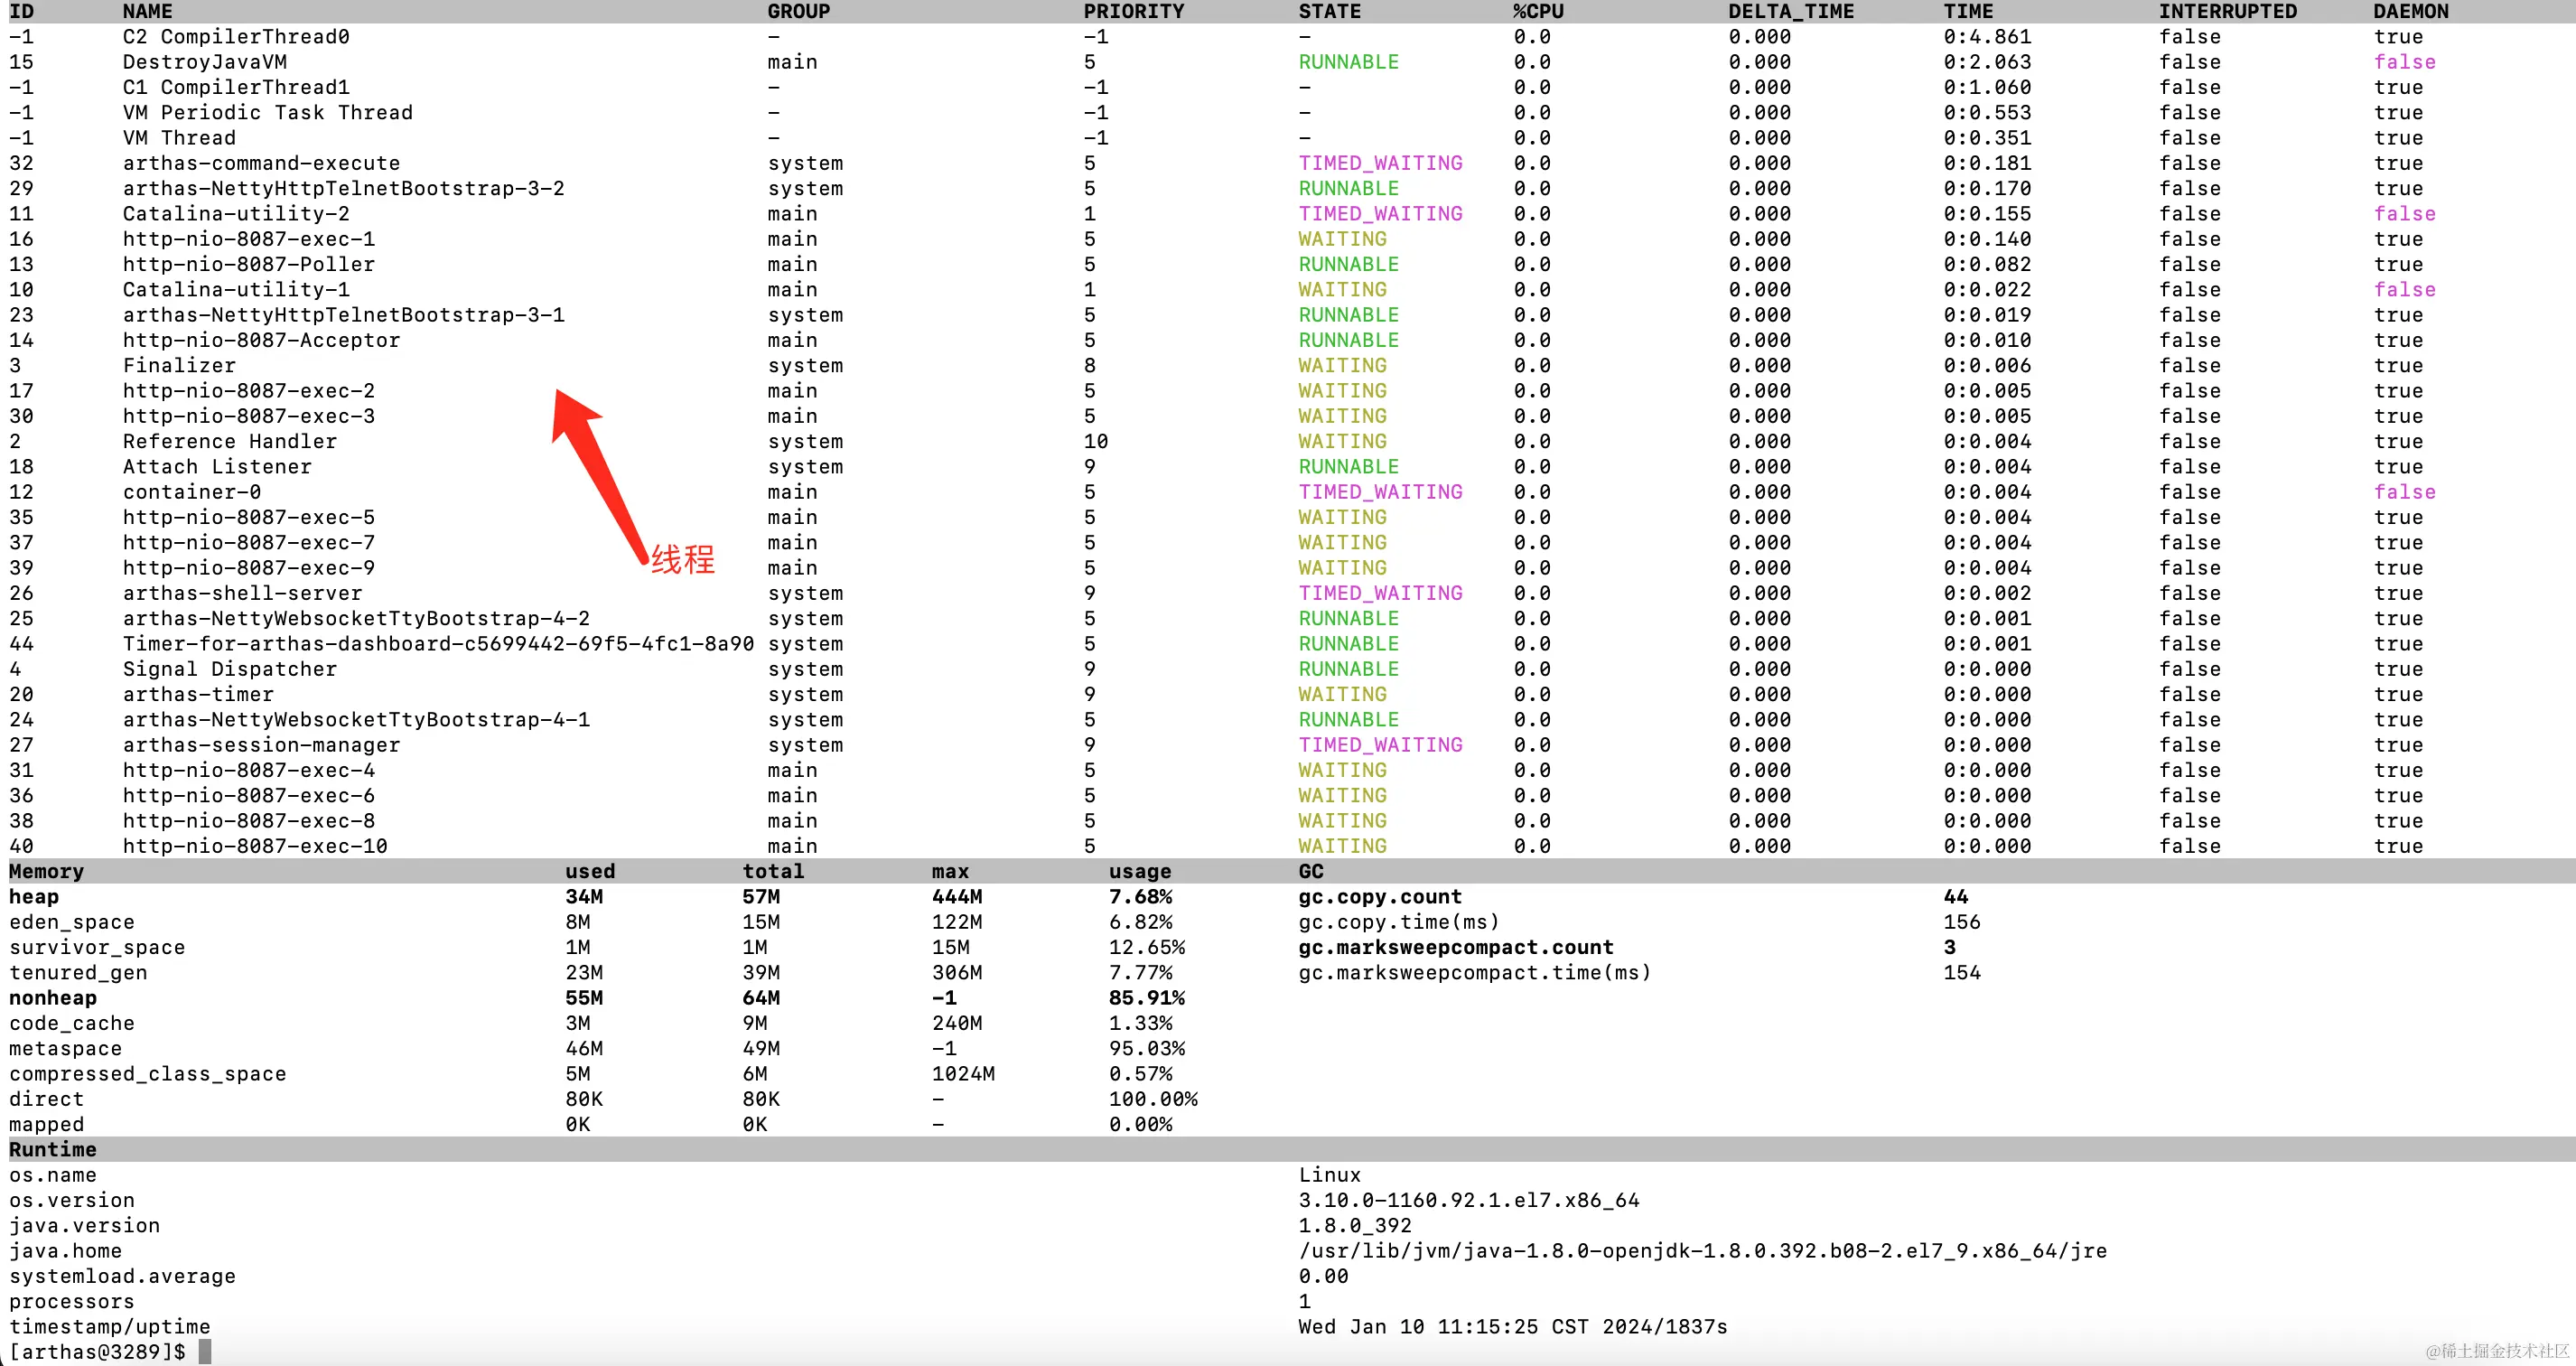Click the TIMED_WAITING state of arthas-command-execute
2576x1366 pixels.
1380,163
